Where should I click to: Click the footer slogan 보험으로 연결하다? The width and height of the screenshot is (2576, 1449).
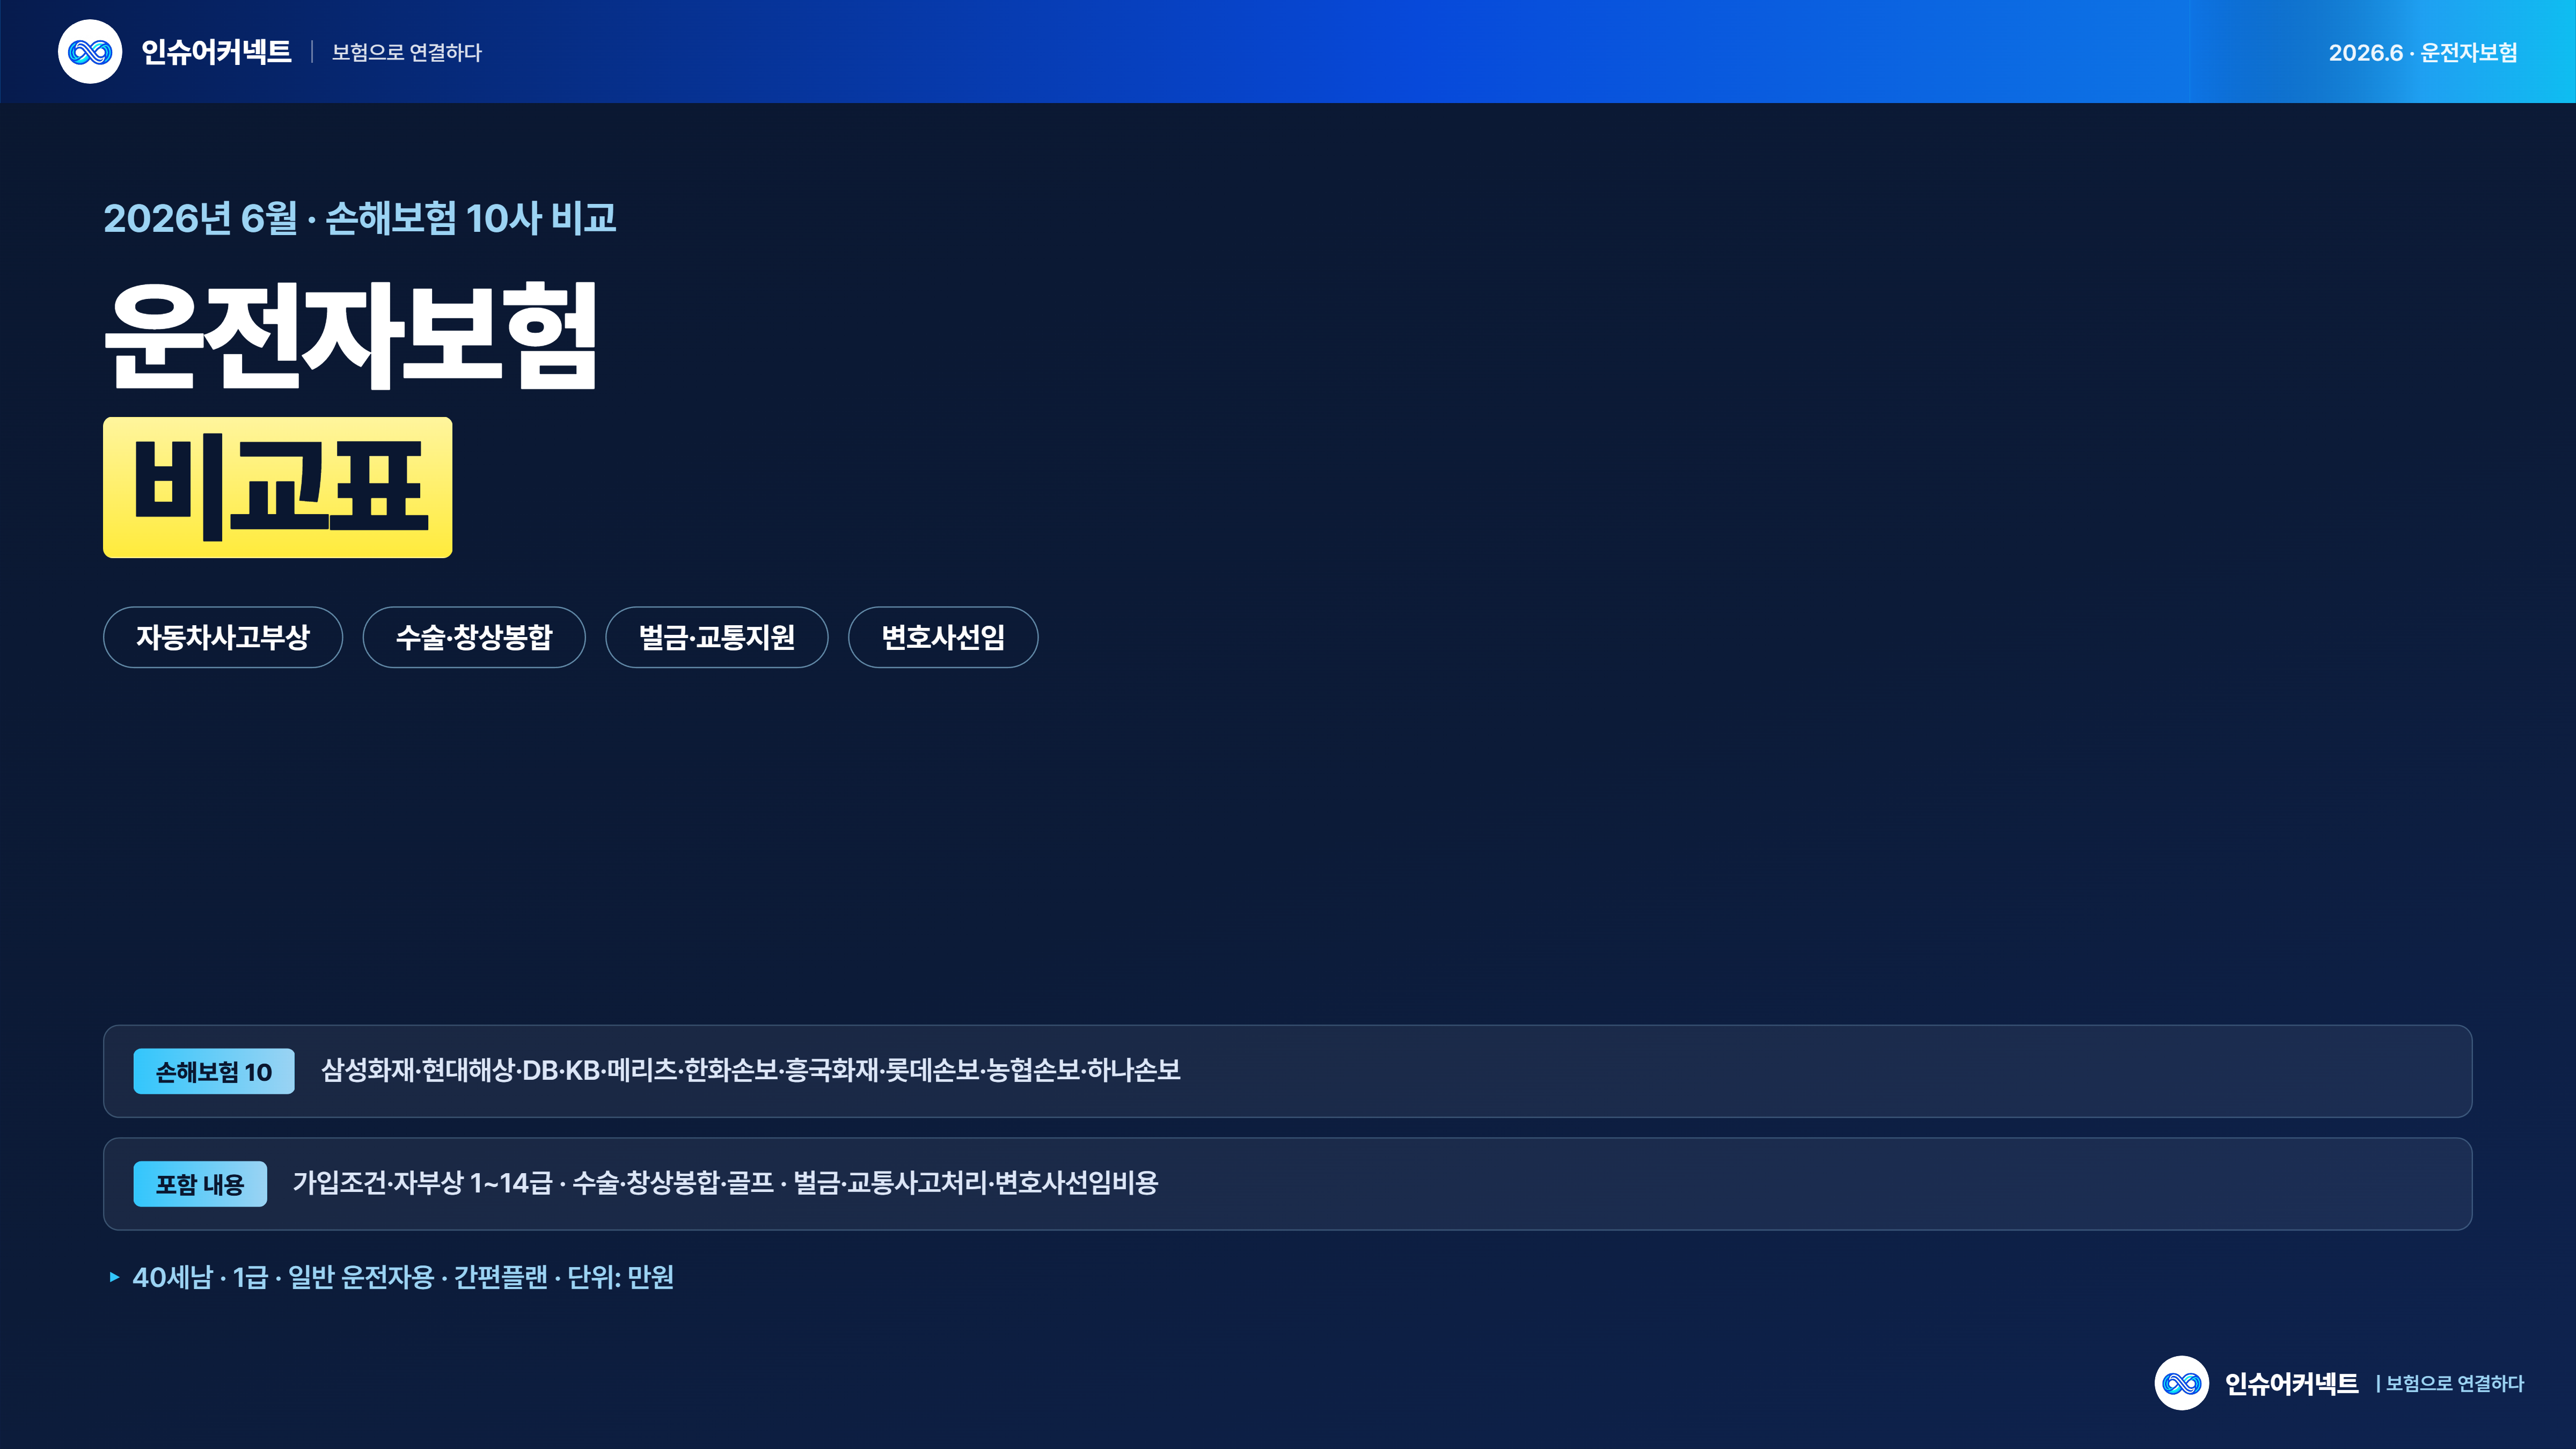point(2454,1383)
